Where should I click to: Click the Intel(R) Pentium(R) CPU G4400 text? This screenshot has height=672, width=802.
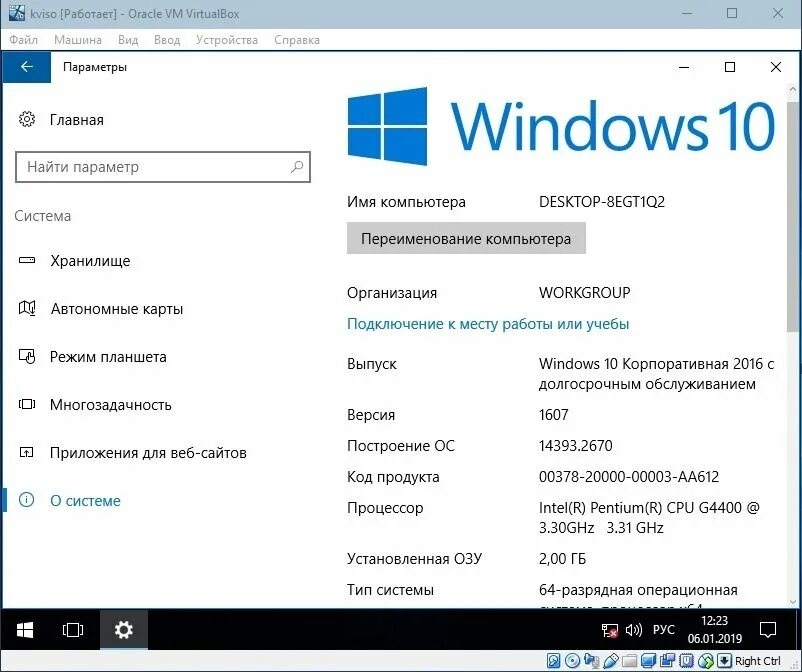coord(649,517)
